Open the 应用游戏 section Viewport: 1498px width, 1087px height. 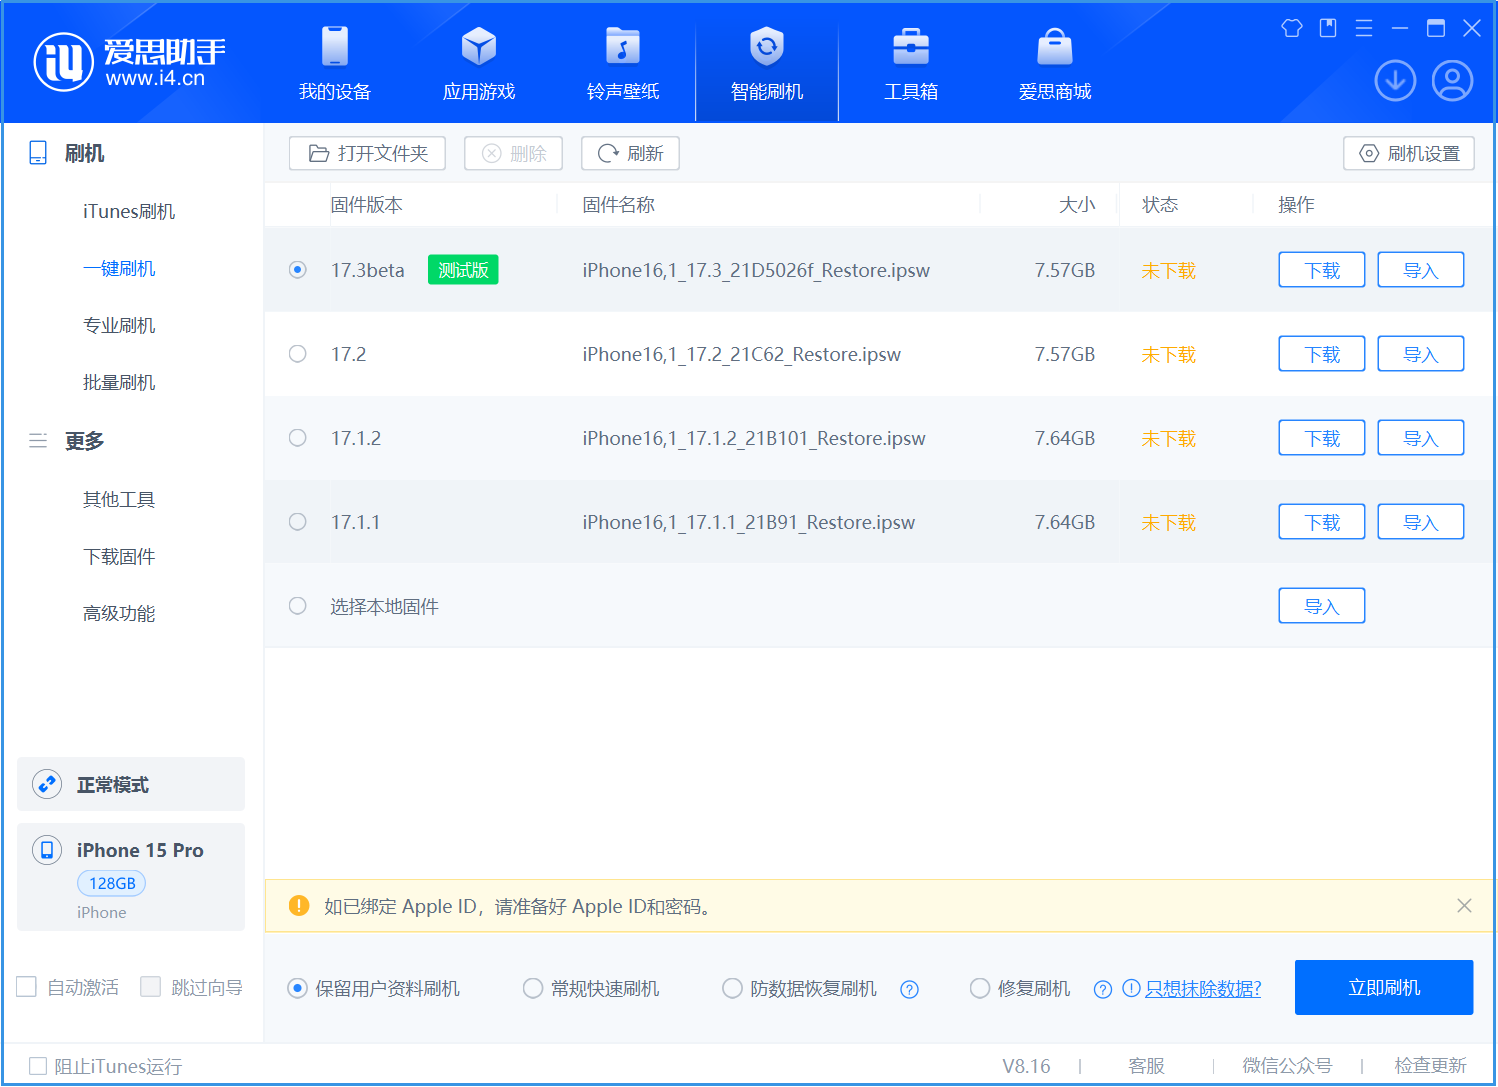[478, 63]
